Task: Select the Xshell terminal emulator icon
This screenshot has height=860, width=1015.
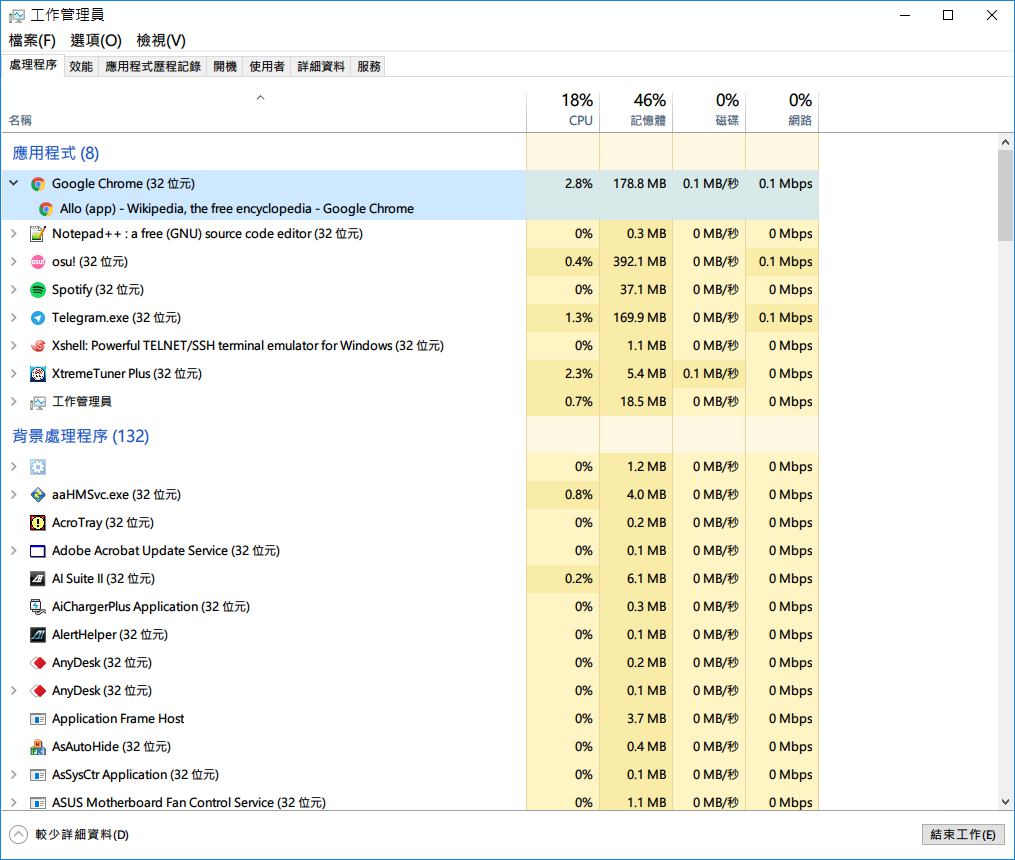Action: pos(38,346)
